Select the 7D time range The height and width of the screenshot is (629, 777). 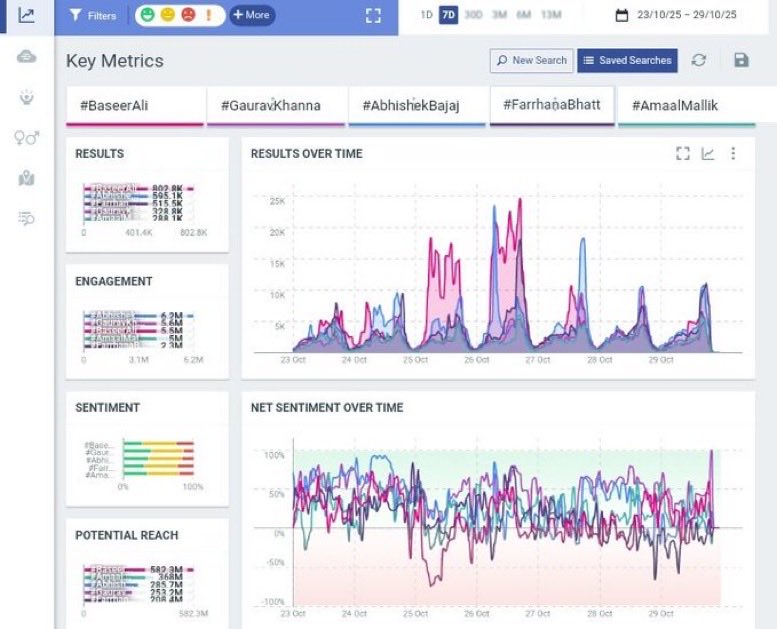pos(448,15)
